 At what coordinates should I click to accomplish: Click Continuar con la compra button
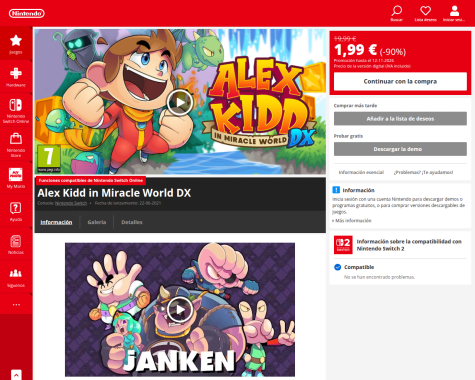(400, 81)
